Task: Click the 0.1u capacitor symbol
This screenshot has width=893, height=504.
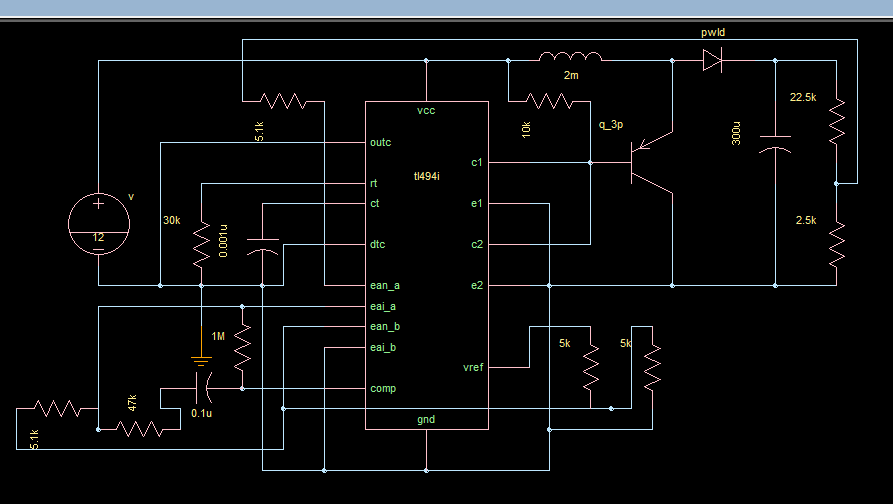Action: click(204, 388)
